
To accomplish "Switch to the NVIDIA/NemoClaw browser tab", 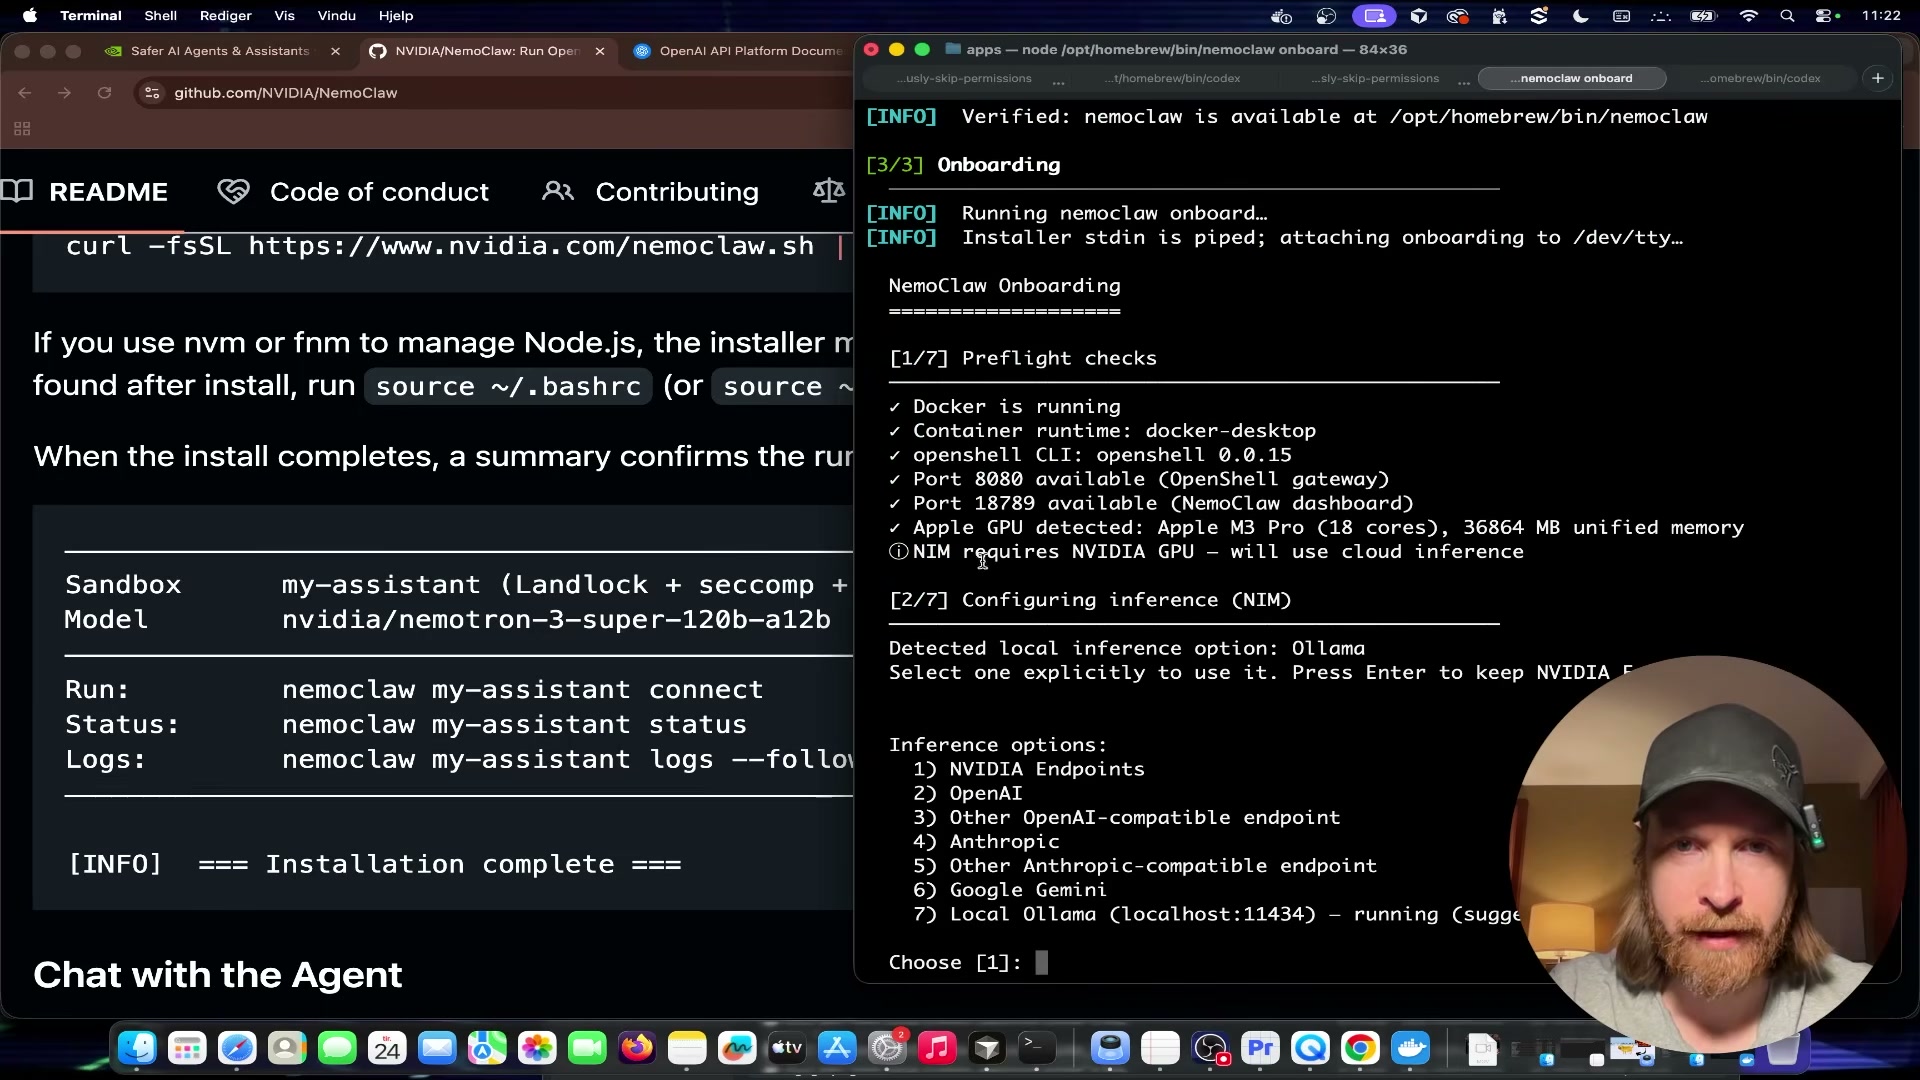I will coord(487,51).
